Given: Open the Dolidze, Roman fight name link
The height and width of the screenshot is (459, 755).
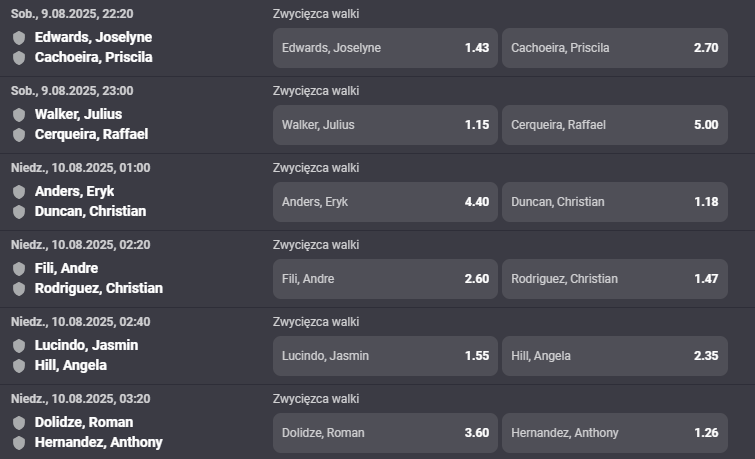Looking at the screenshot, I should pyautogui.click(x=84, y=422).
